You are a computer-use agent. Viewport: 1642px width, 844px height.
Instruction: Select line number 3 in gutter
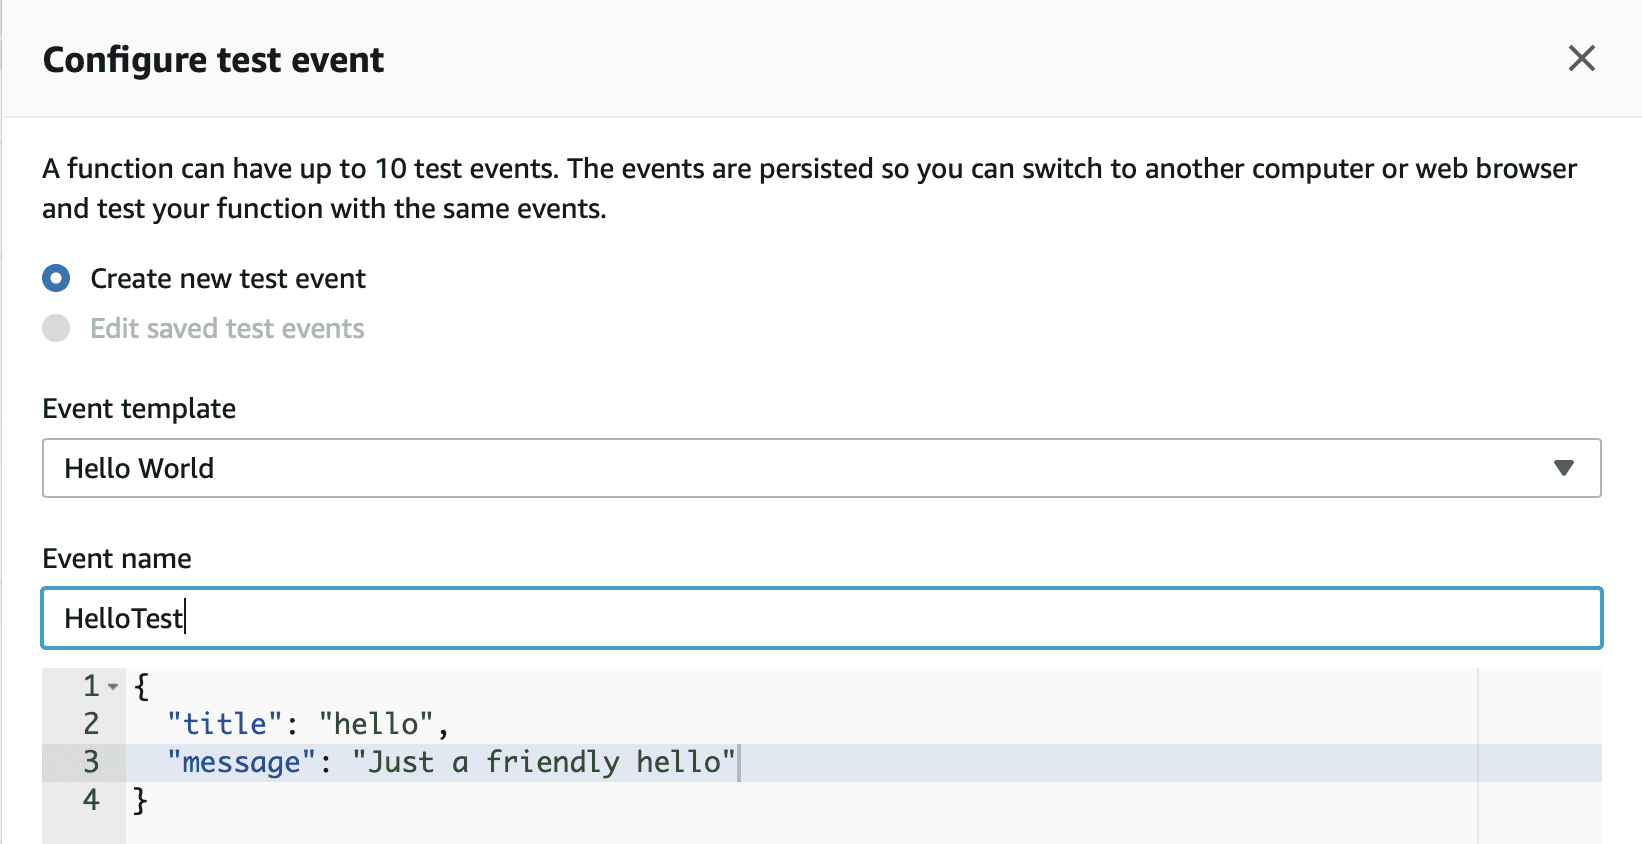91,762
